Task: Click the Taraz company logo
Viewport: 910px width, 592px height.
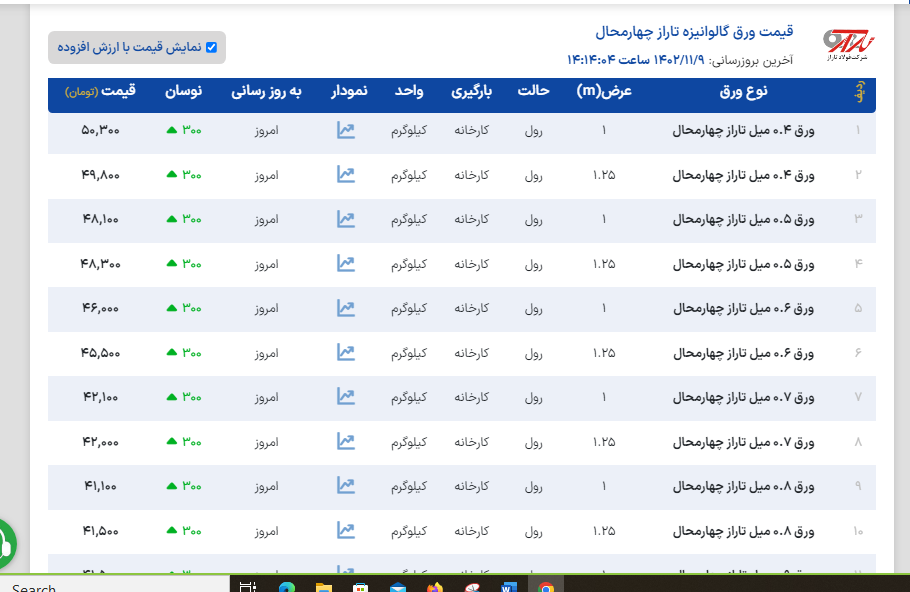Action: (848, 42)
